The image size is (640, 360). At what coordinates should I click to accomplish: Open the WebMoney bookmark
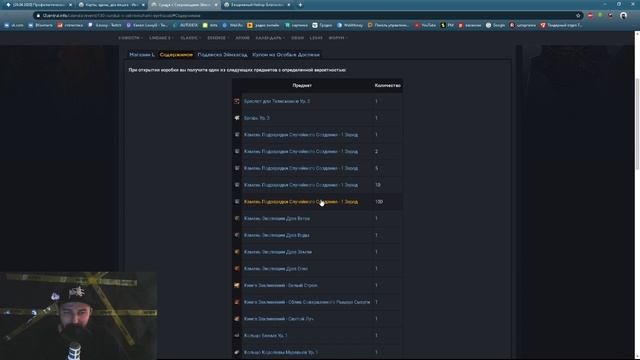350,25
